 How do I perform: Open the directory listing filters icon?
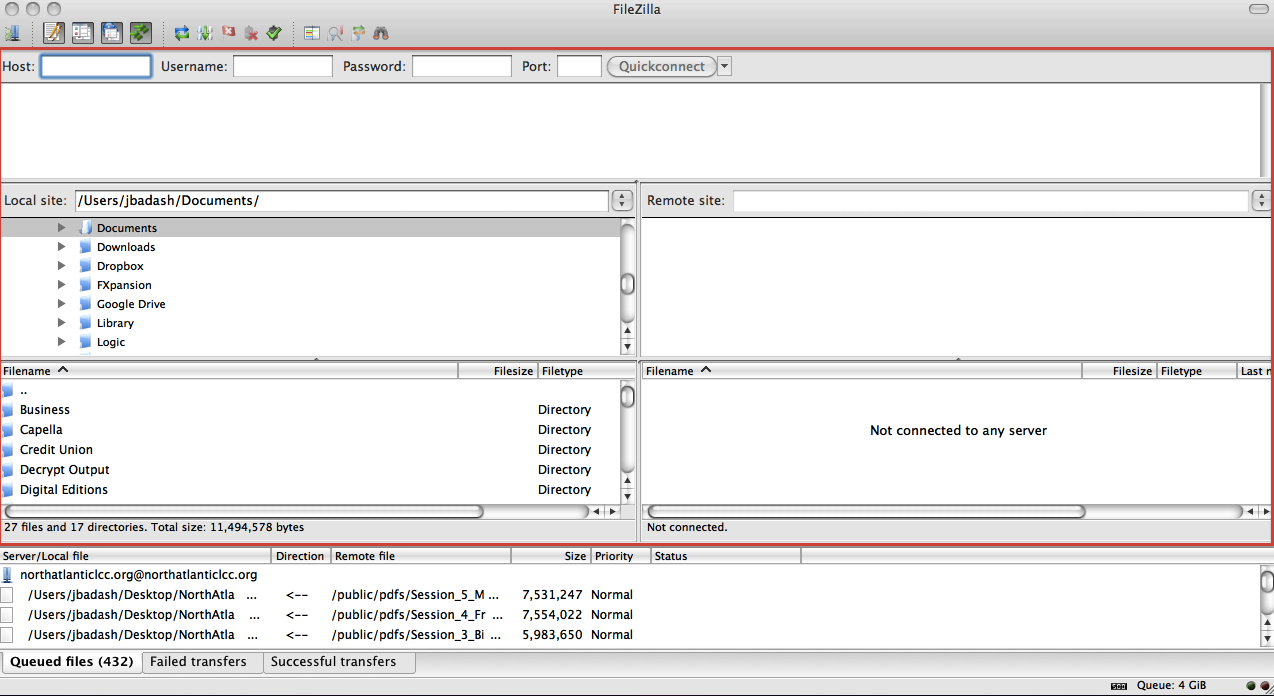(312, 33)
